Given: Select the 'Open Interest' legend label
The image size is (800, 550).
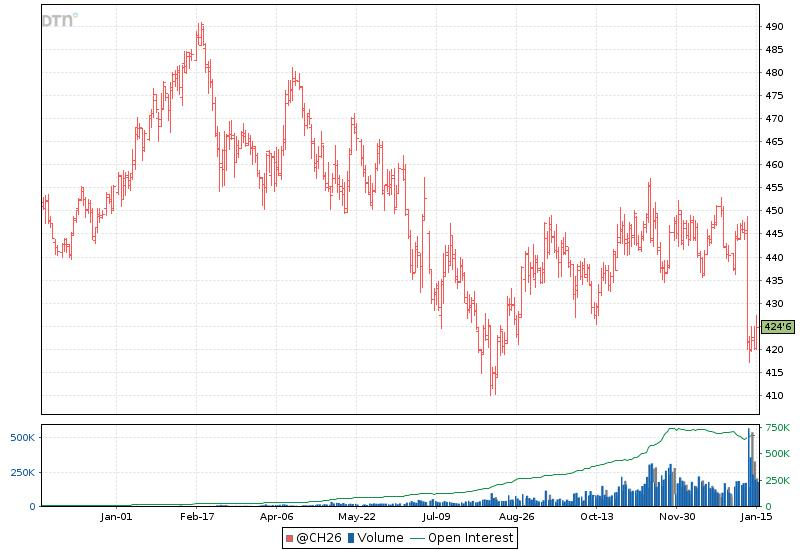Looking at the screenshot, I should pos(470,538).
